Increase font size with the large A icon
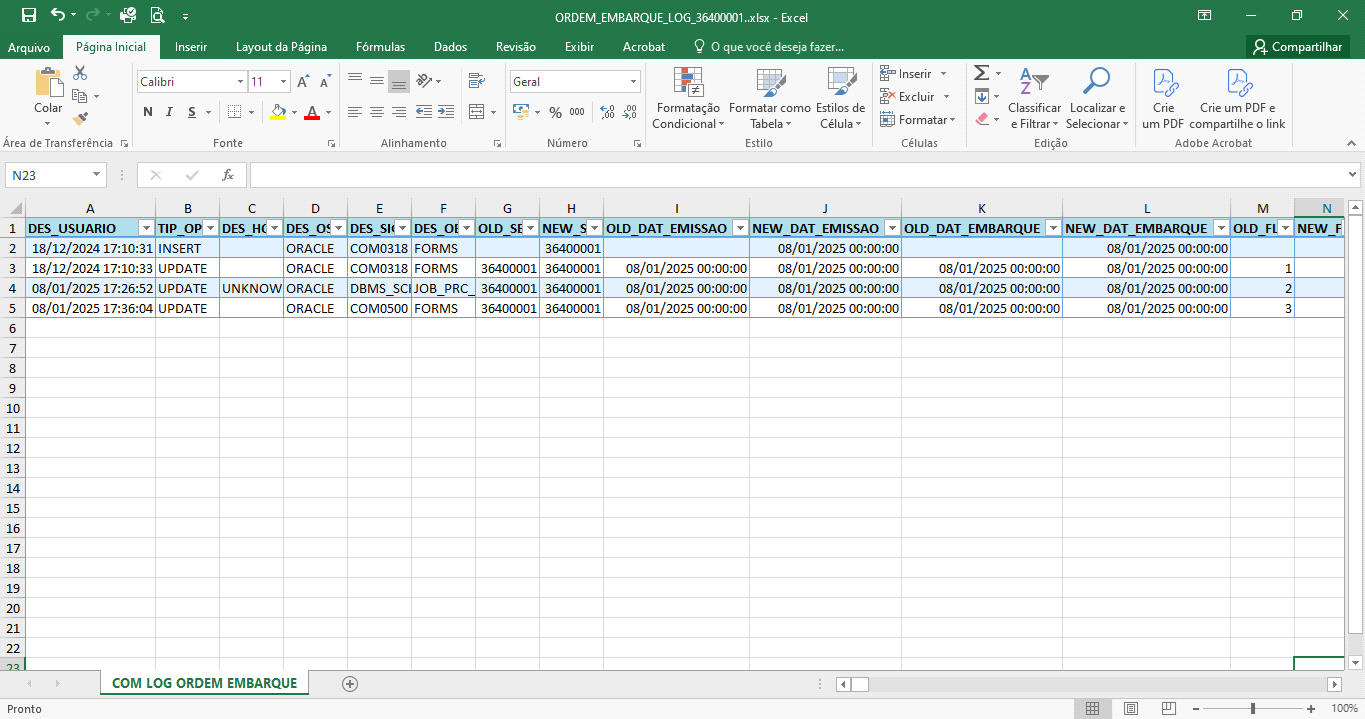Screen dimensions: 1365x719 303,82
